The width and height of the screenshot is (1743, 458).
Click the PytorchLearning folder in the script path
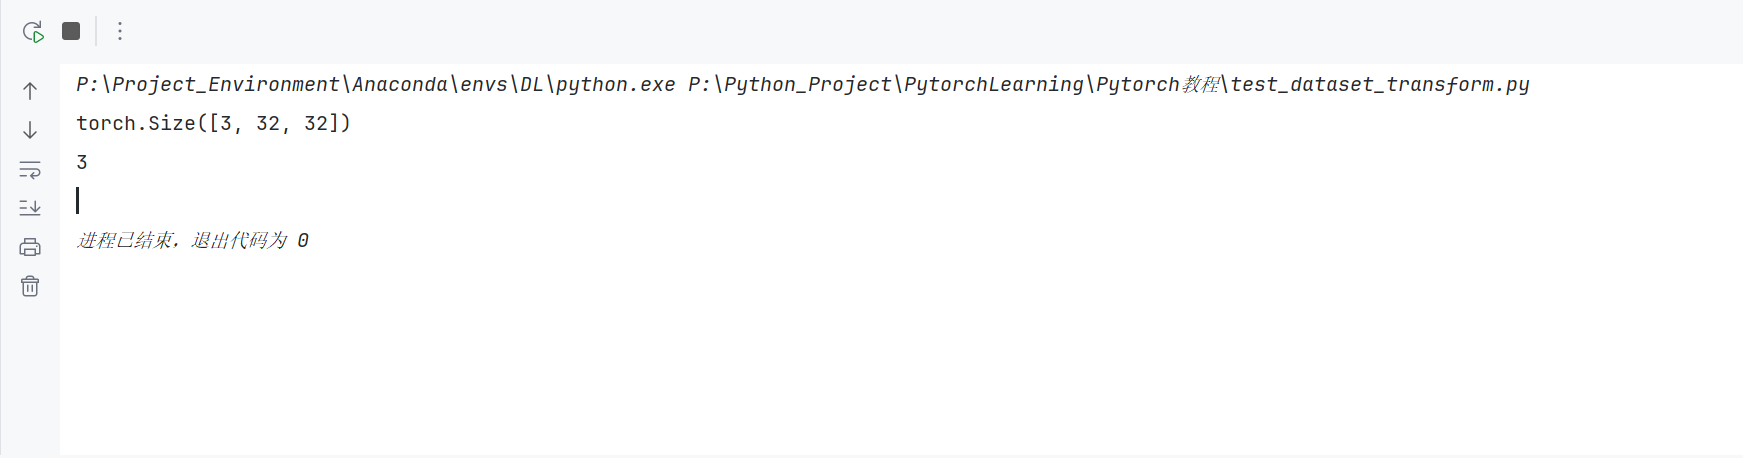click(x=994, y=84)
